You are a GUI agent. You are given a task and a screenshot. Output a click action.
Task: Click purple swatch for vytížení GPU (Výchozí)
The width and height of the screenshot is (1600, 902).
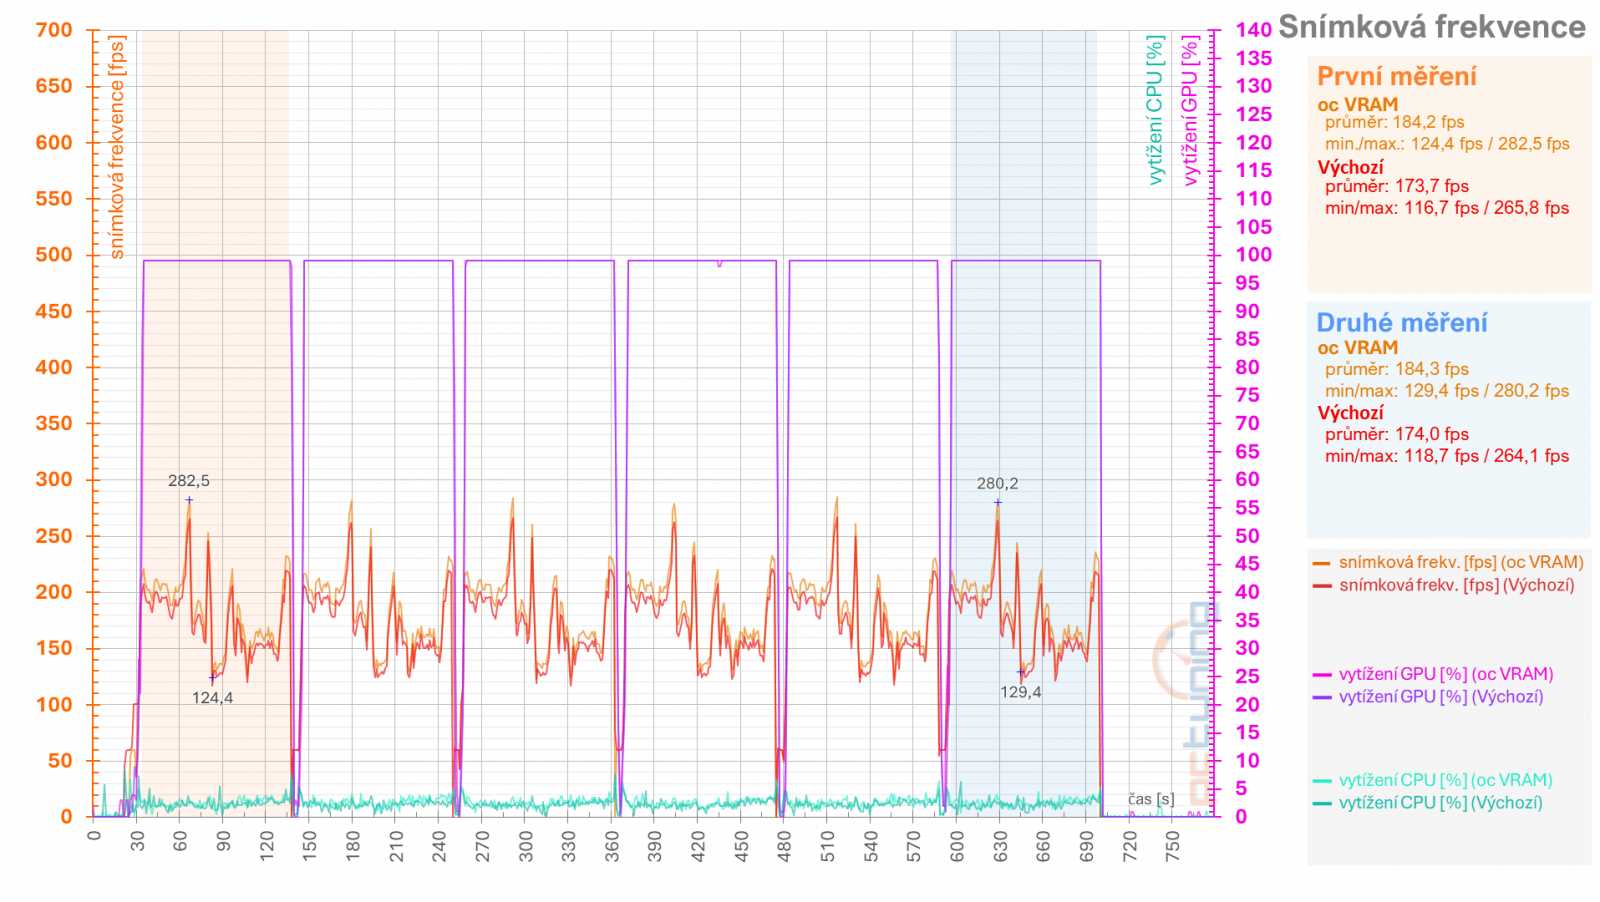(1322, 697)
